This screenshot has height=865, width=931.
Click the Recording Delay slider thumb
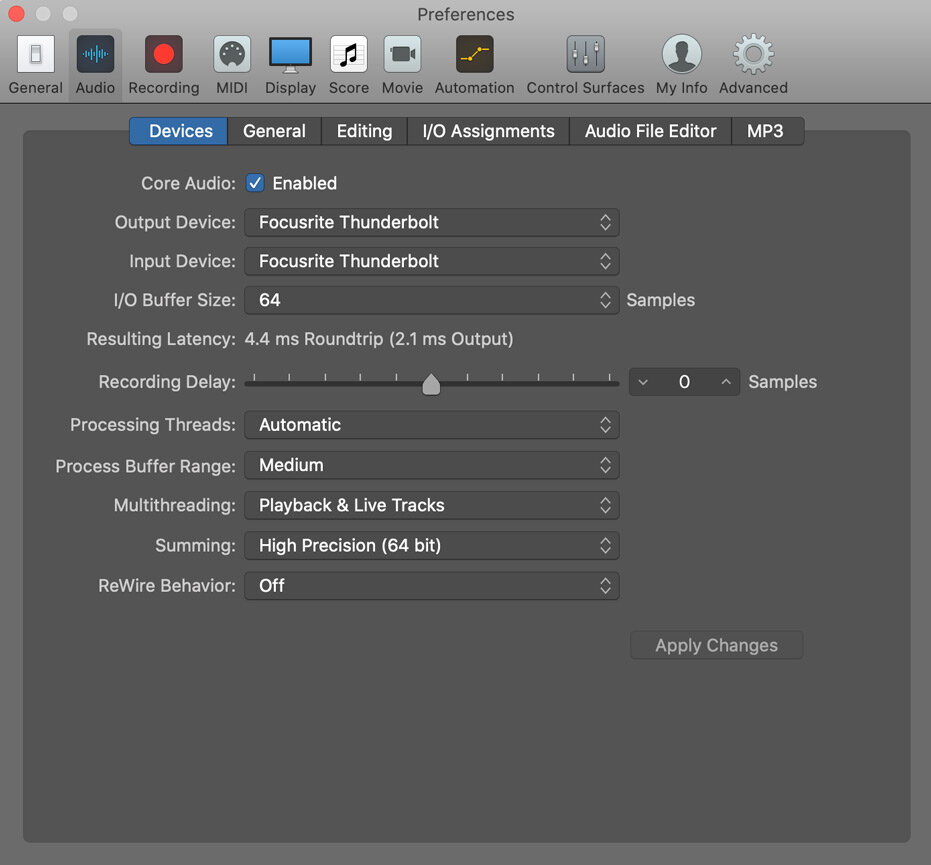click(431, 384)
